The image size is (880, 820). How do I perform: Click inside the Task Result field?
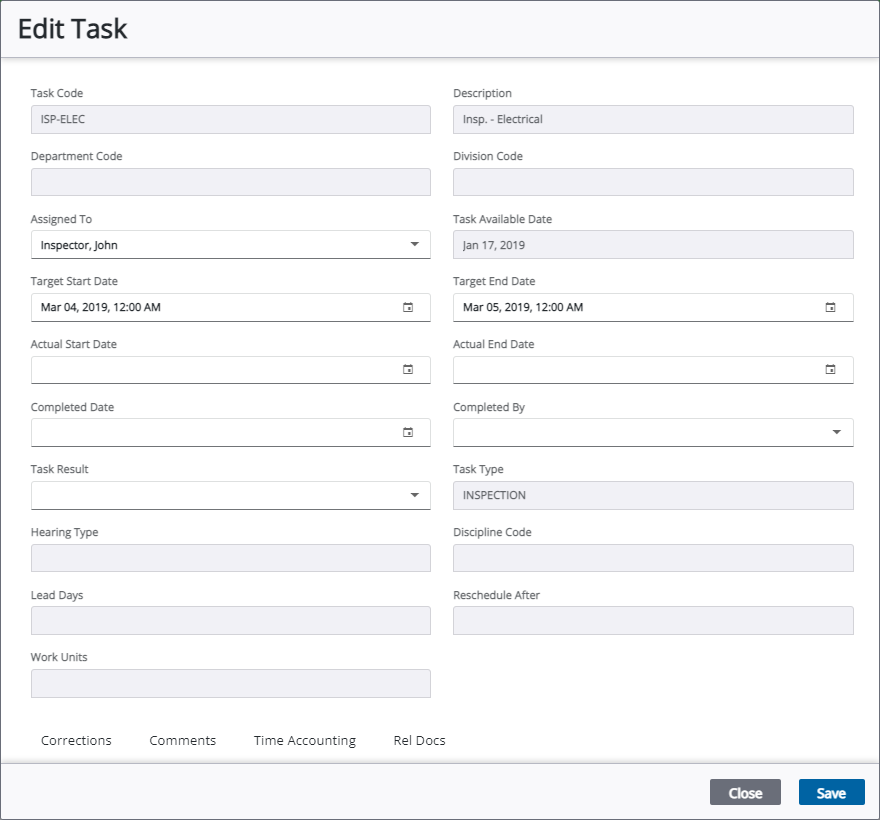(x=200, y=495)
